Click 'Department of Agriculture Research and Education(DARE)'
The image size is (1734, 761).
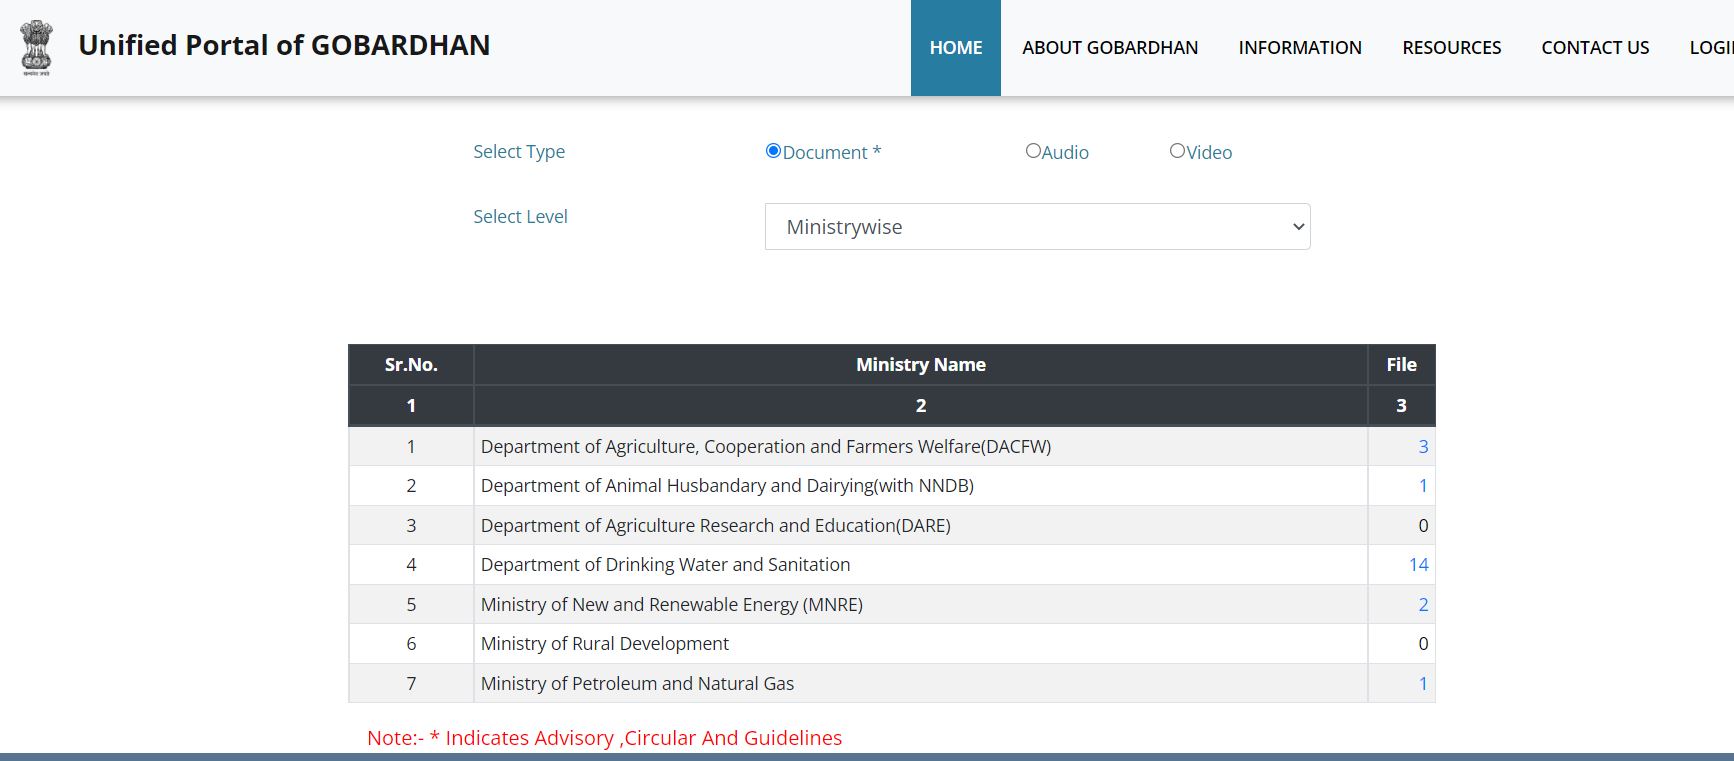point(716,526)
